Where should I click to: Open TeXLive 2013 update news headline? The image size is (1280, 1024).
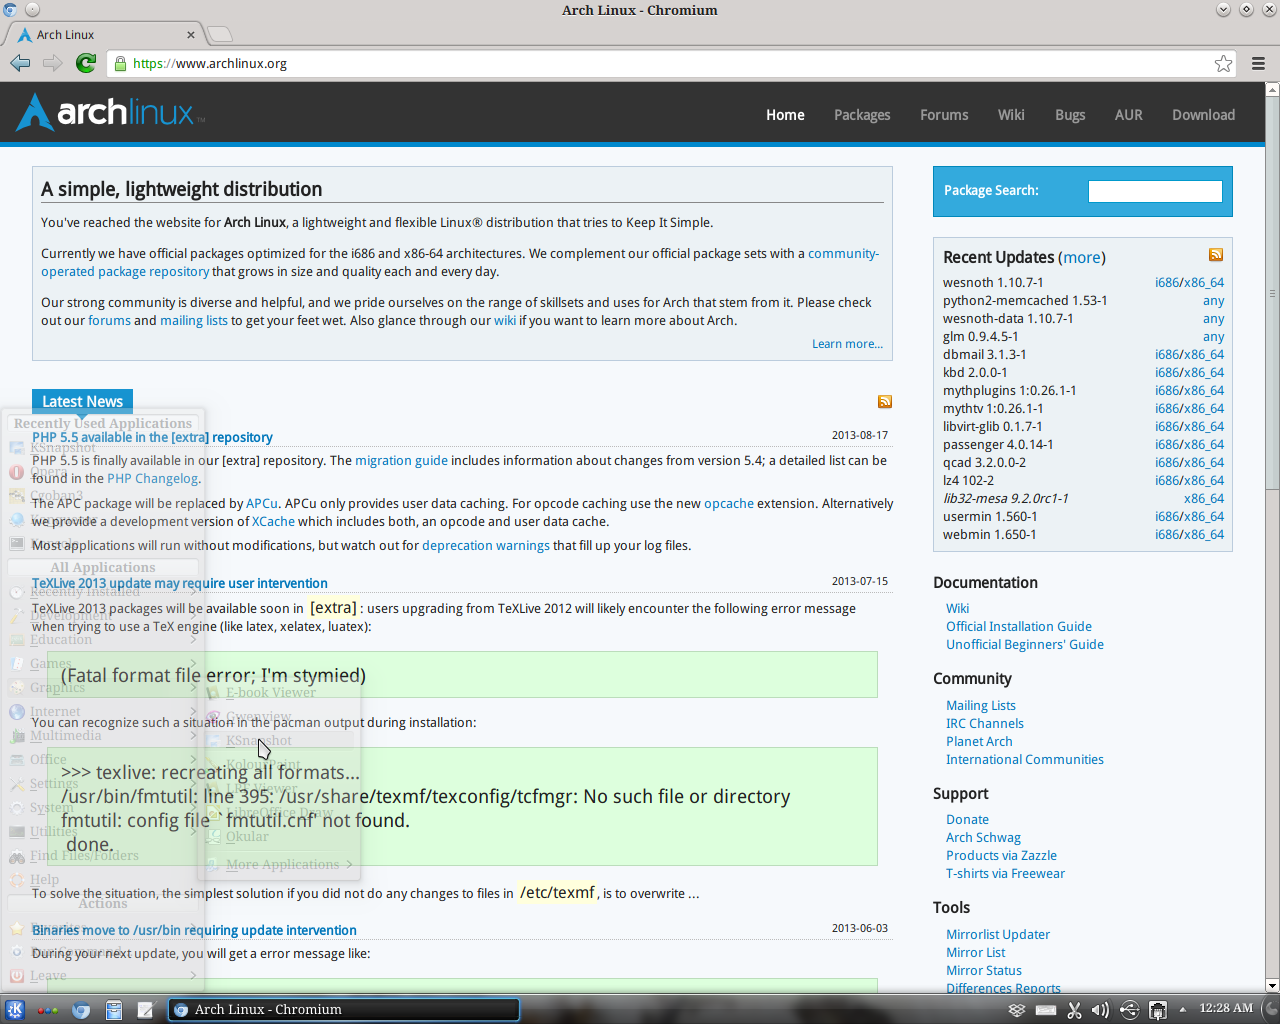coord(180,583)
